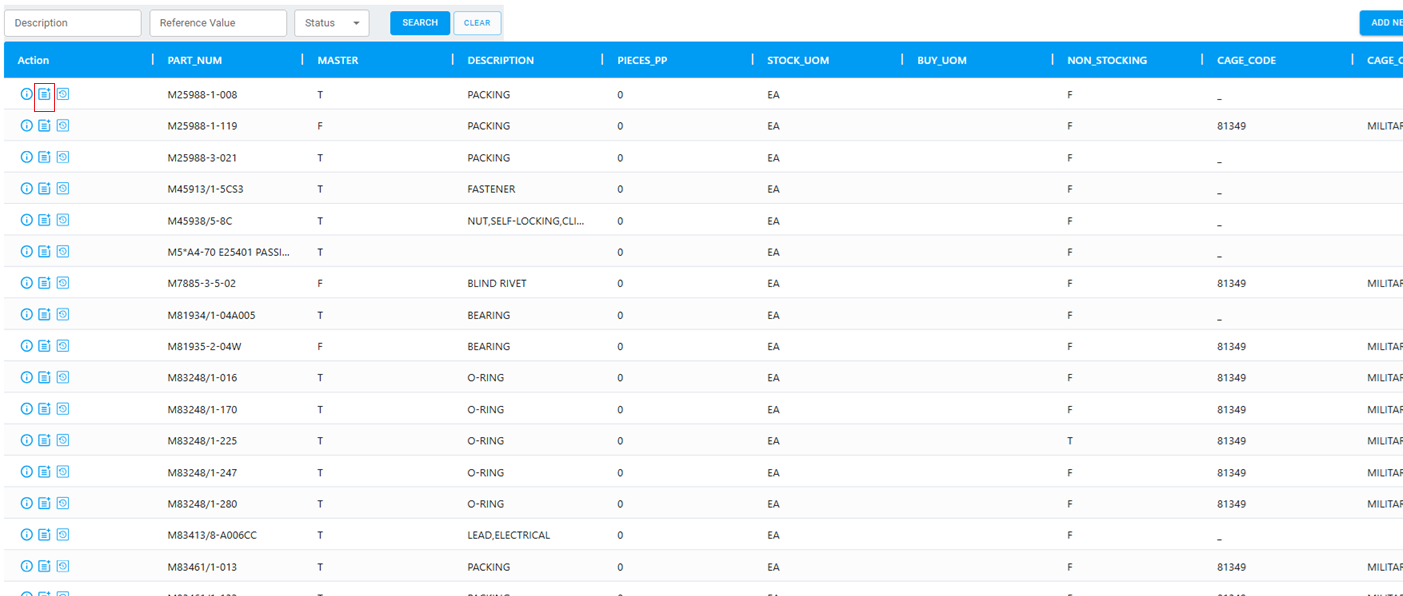The height and width of the screenshot is (596, 1403).
Task: Click the STOCK_UOM column header
Action: [x=798, y=60]
